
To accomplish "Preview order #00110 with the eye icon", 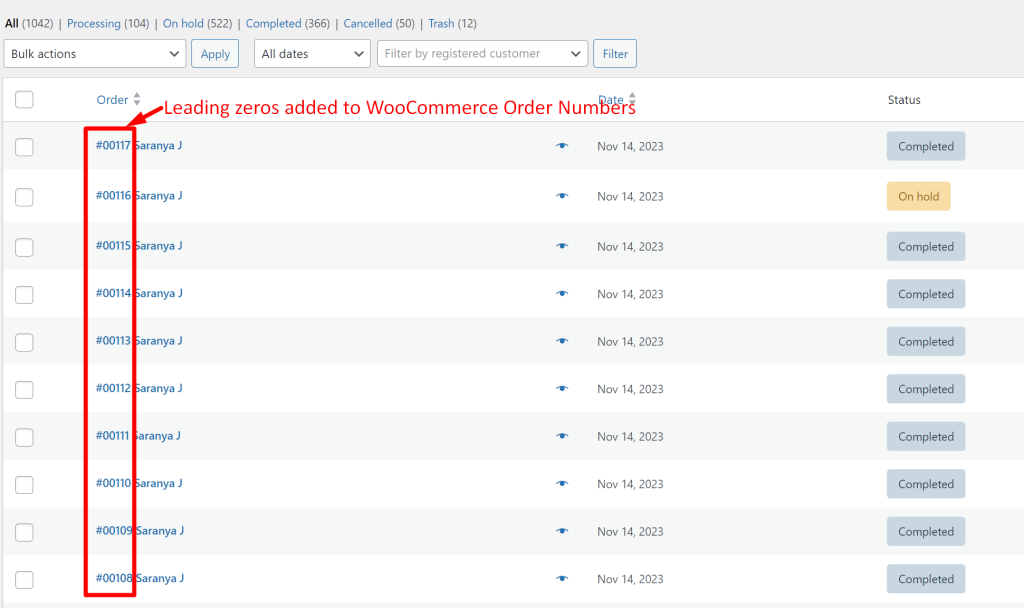I will click(562, 484).
